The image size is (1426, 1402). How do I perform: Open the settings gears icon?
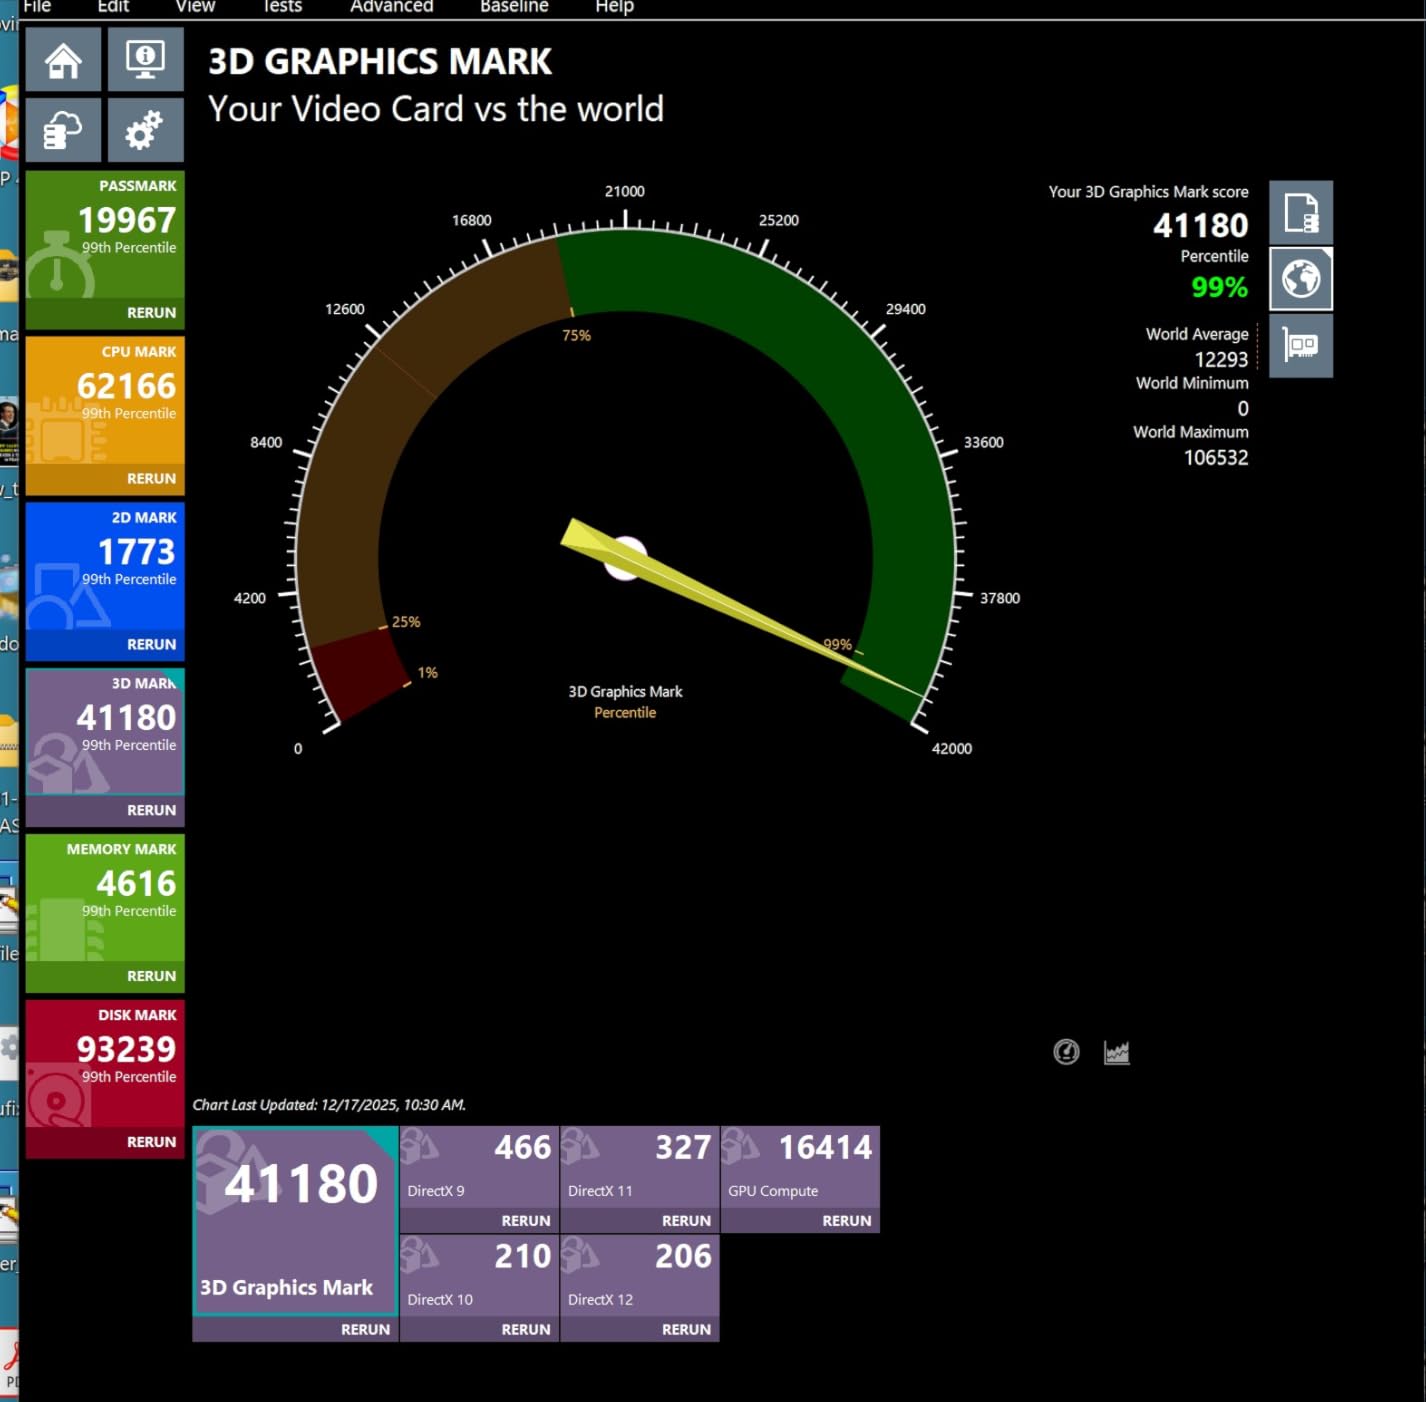(x=145, y=130)
